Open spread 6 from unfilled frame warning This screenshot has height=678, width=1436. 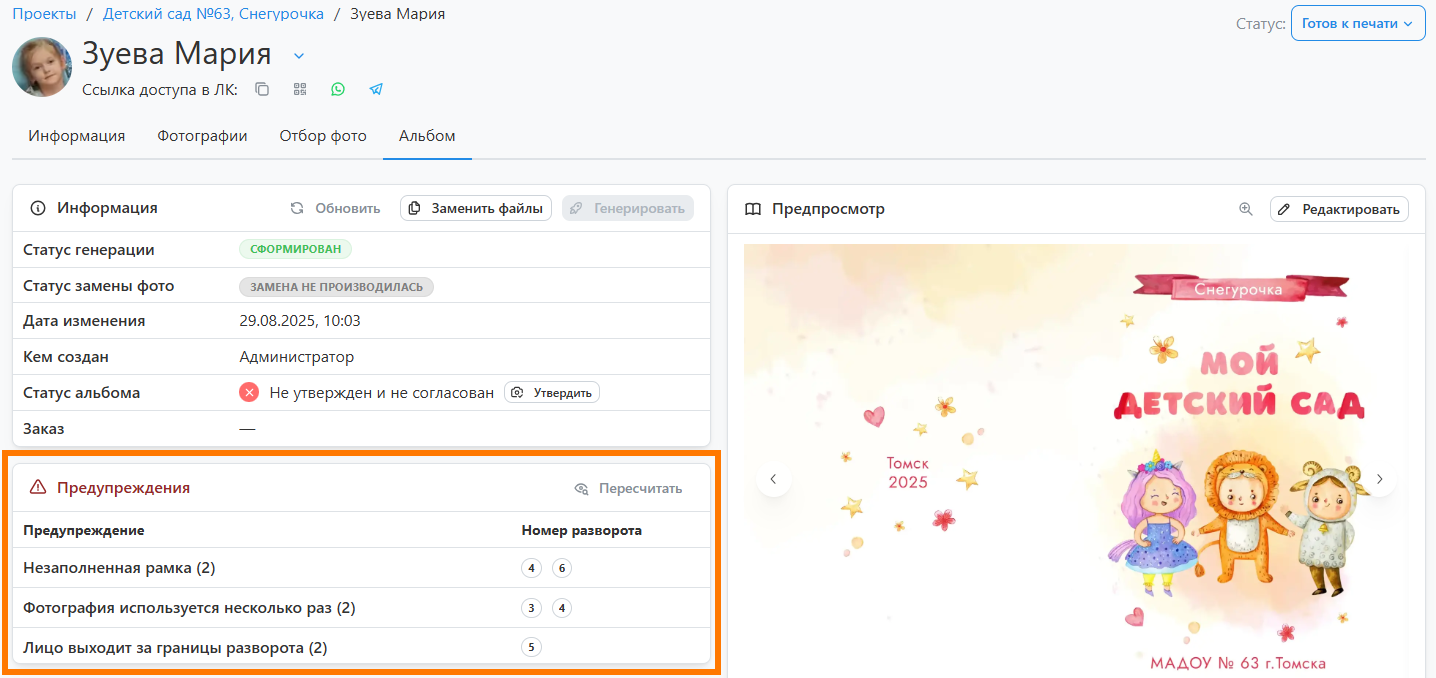tap(562, 568)
